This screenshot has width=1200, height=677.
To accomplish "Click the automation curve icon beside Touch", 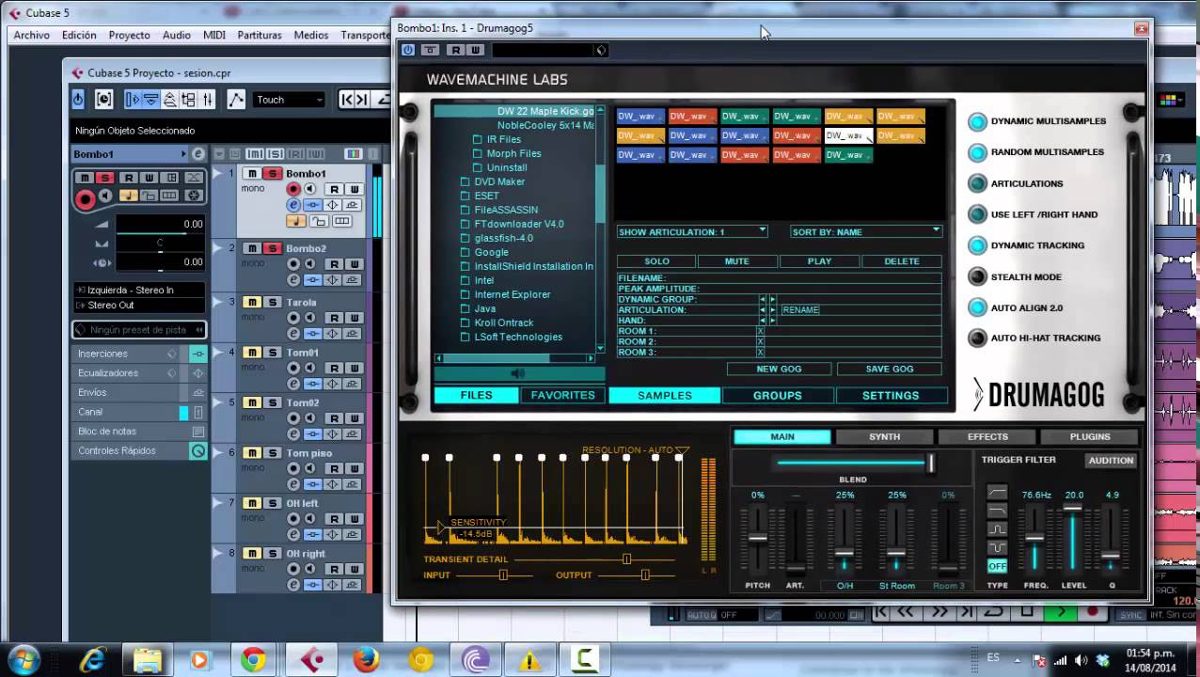I will click(236, 99).
